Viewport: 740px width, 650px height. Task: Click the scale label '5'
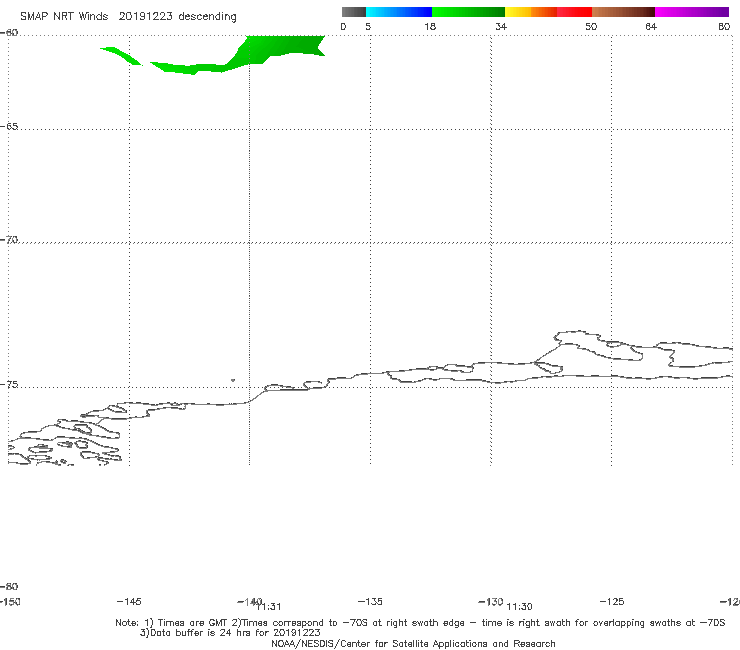(x=368, y=26)
